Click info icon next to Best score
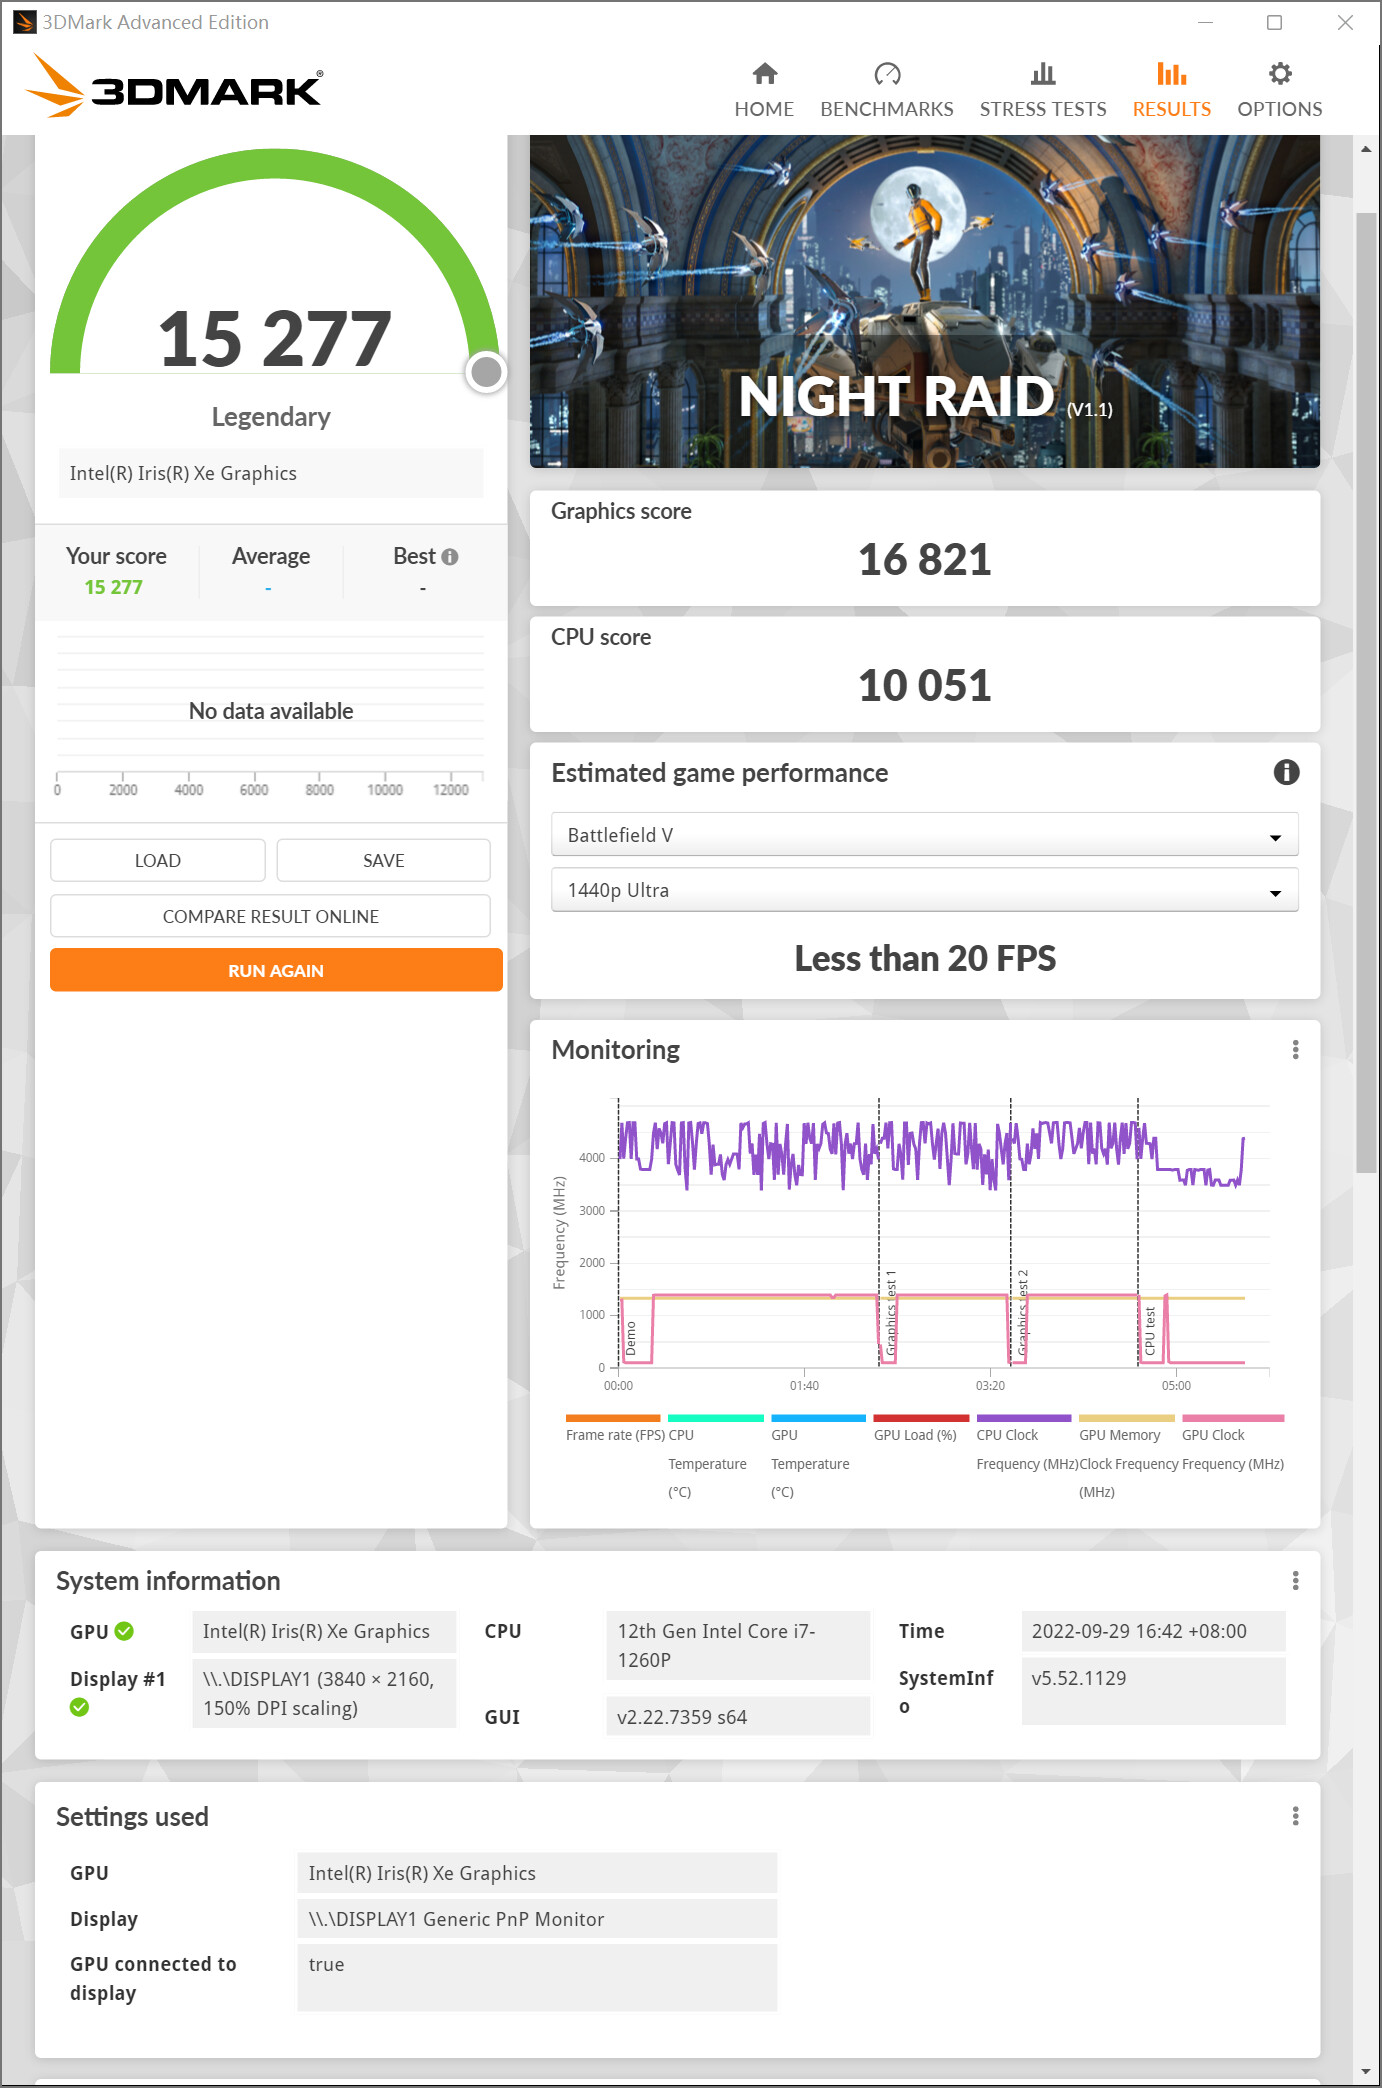Screen dimensions: 1382x2088 point(450,557)
